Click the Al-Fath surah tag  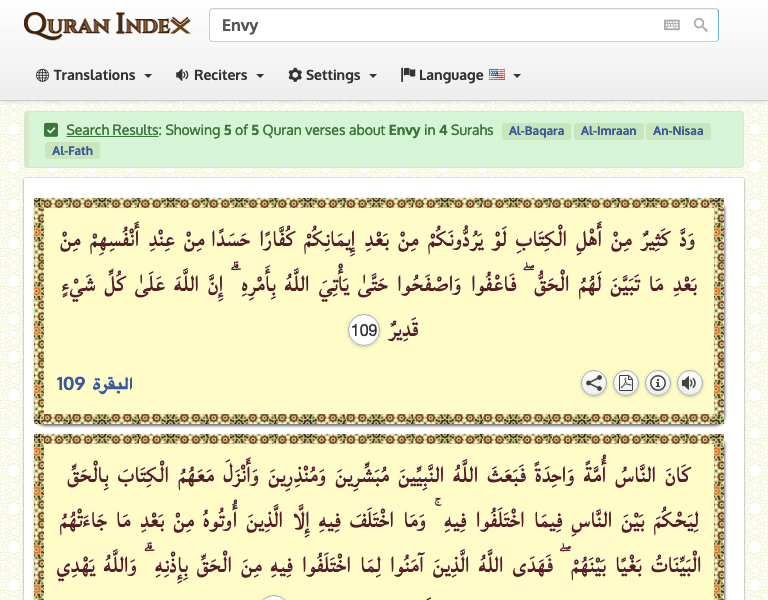72,151
